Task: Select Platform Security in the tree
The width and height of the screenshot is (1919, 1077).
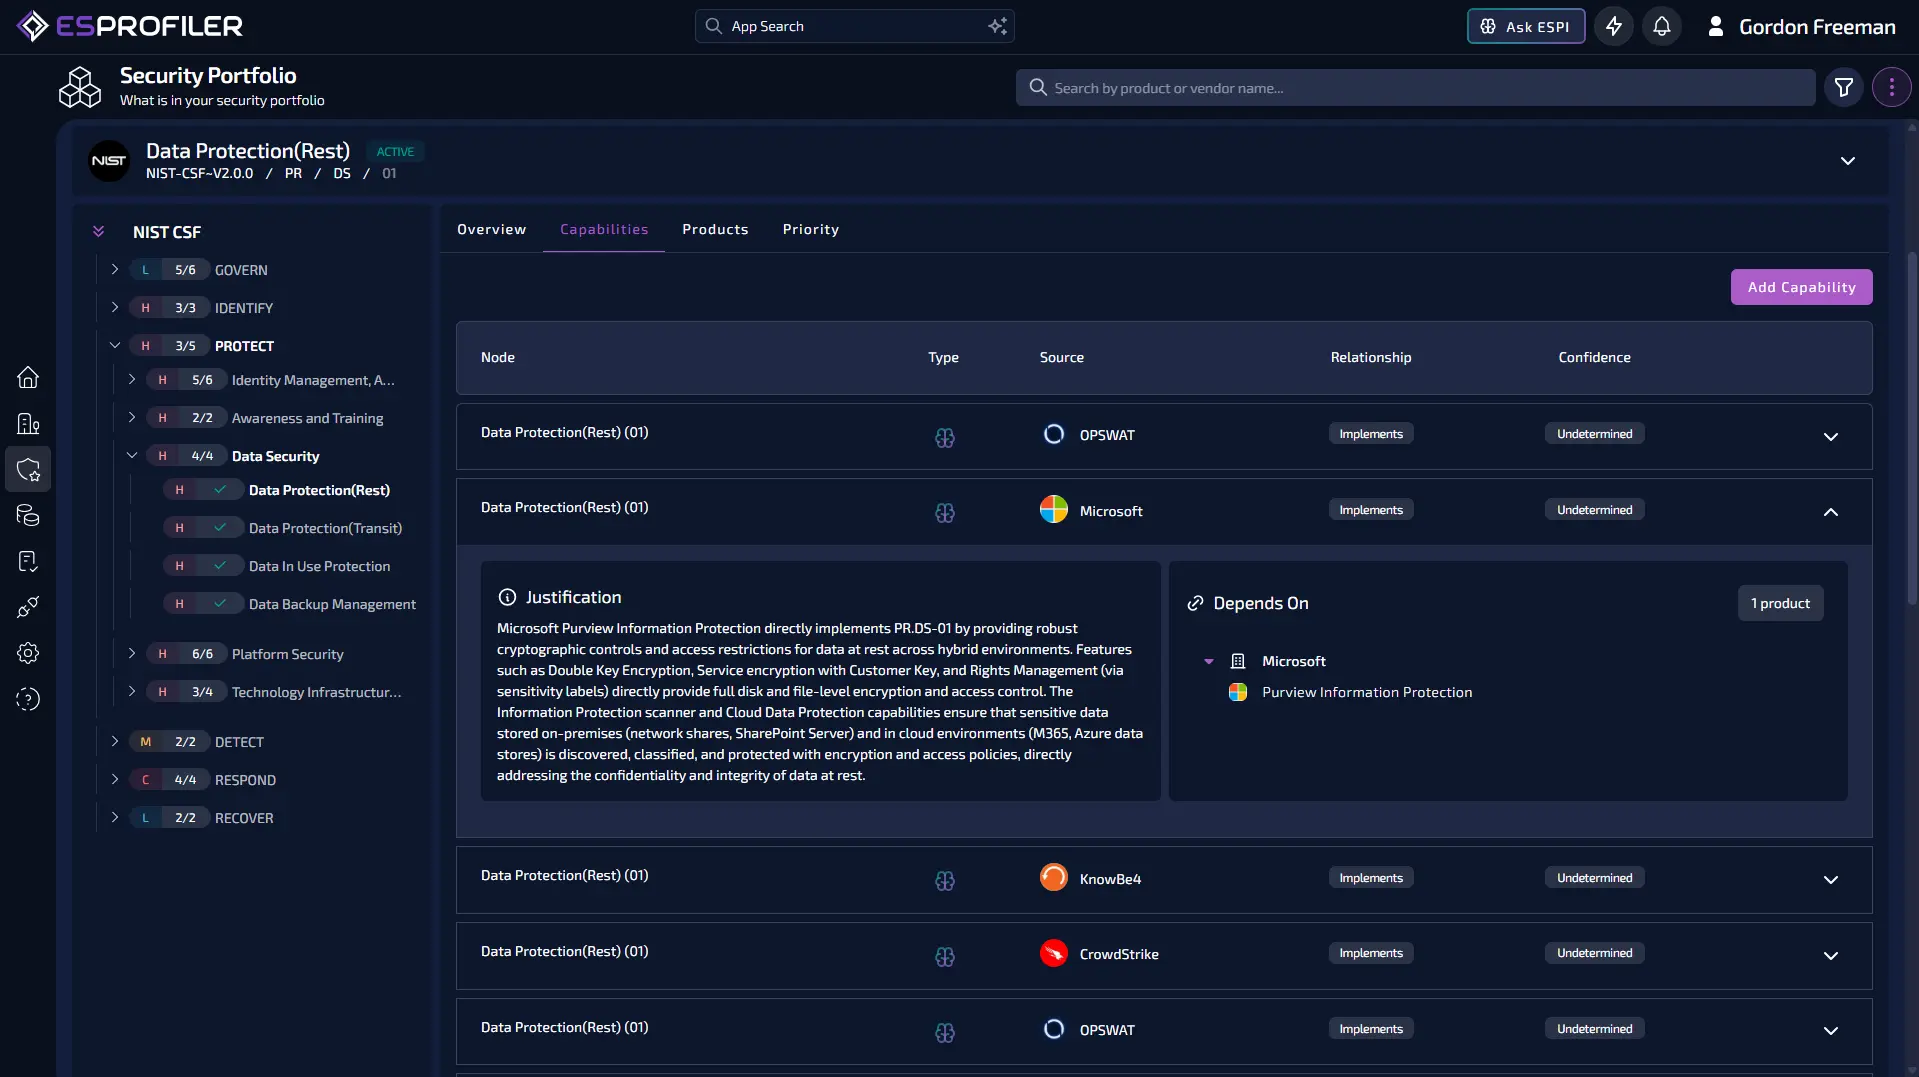Action: click(287, 654)
